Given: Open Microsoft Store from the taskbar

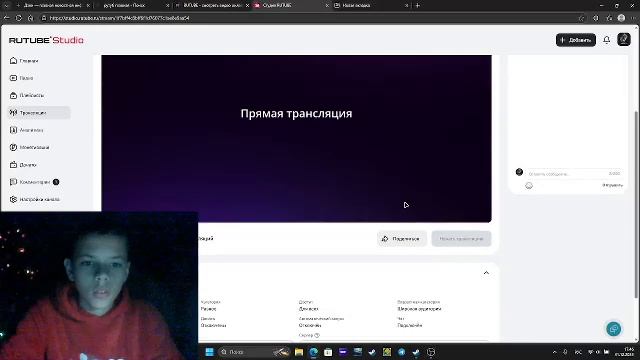Looking at the screenshot, I should (328, 352).
